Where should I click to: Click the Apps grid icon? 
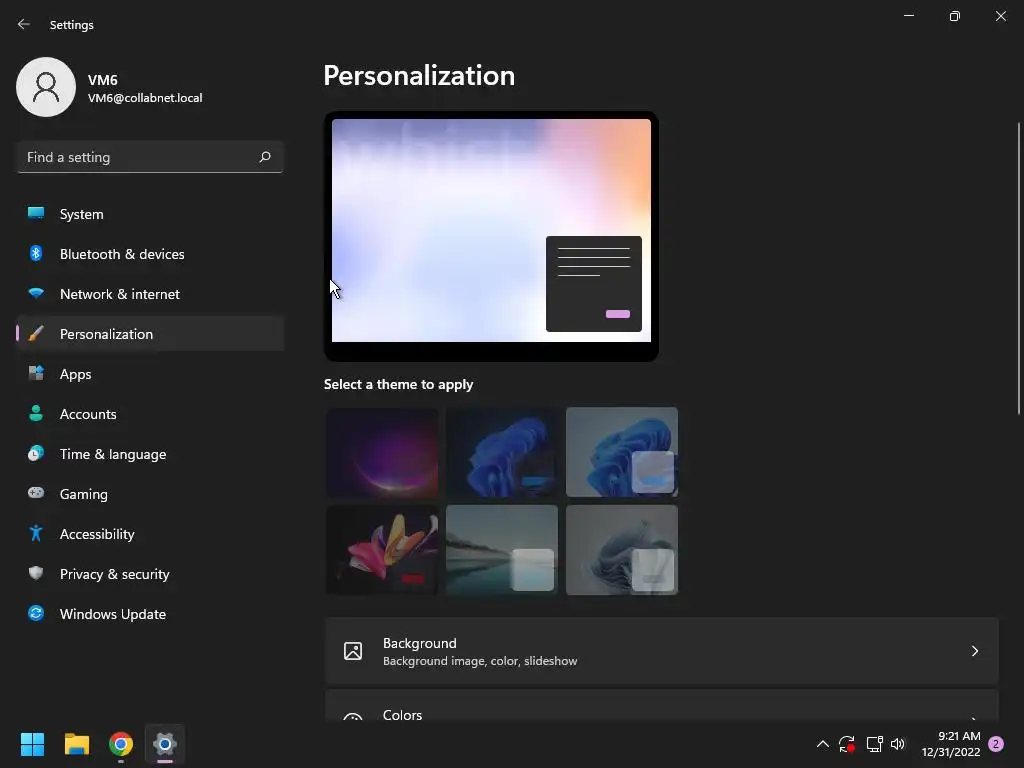[x=36, y=374]
